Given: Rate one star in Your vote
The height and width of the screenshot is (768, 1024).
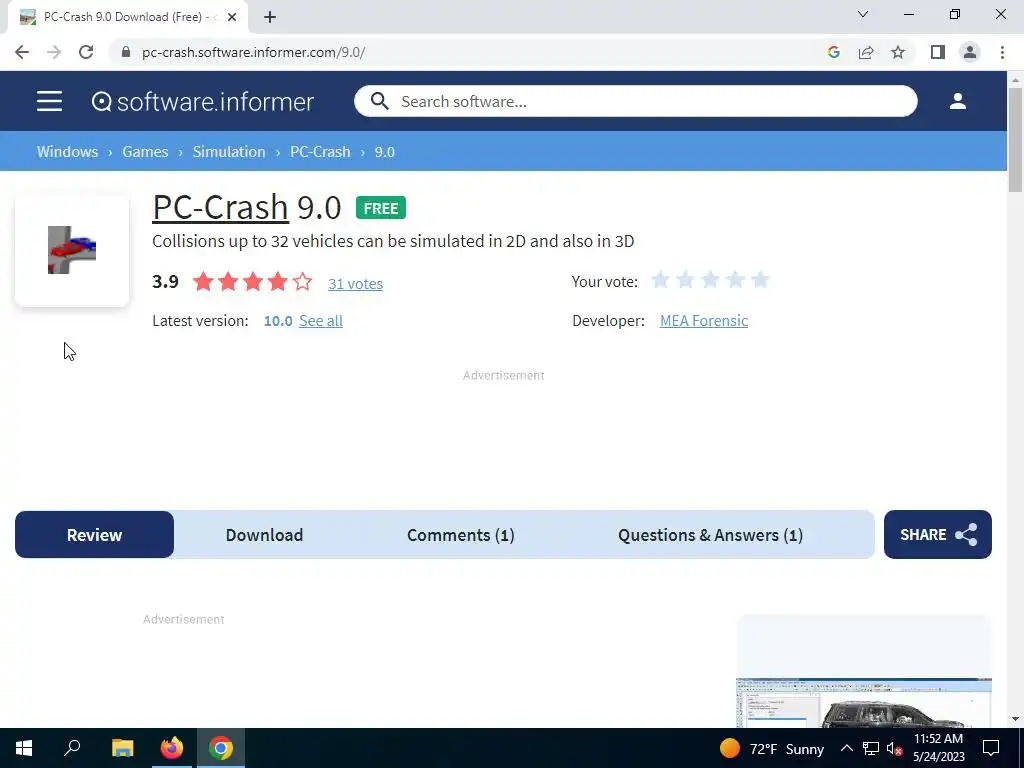Looking at the screenshot, I should pos(660,281).
